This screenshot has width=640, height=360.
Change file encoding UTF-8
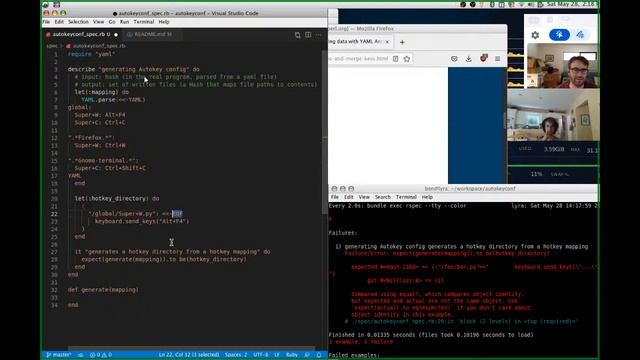coord(261,355)
